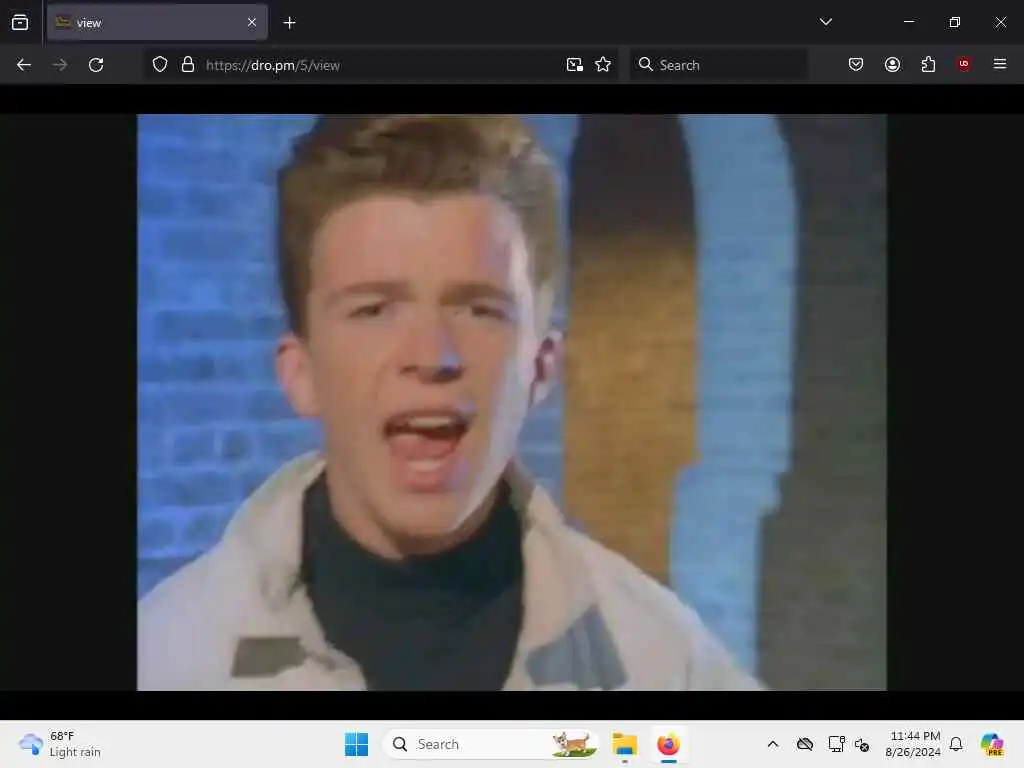Image resolution: width=1024 pixels, height=768 pixels.
Task: Open clock showing 11:44 PM
Action: [x=913, y=744]
